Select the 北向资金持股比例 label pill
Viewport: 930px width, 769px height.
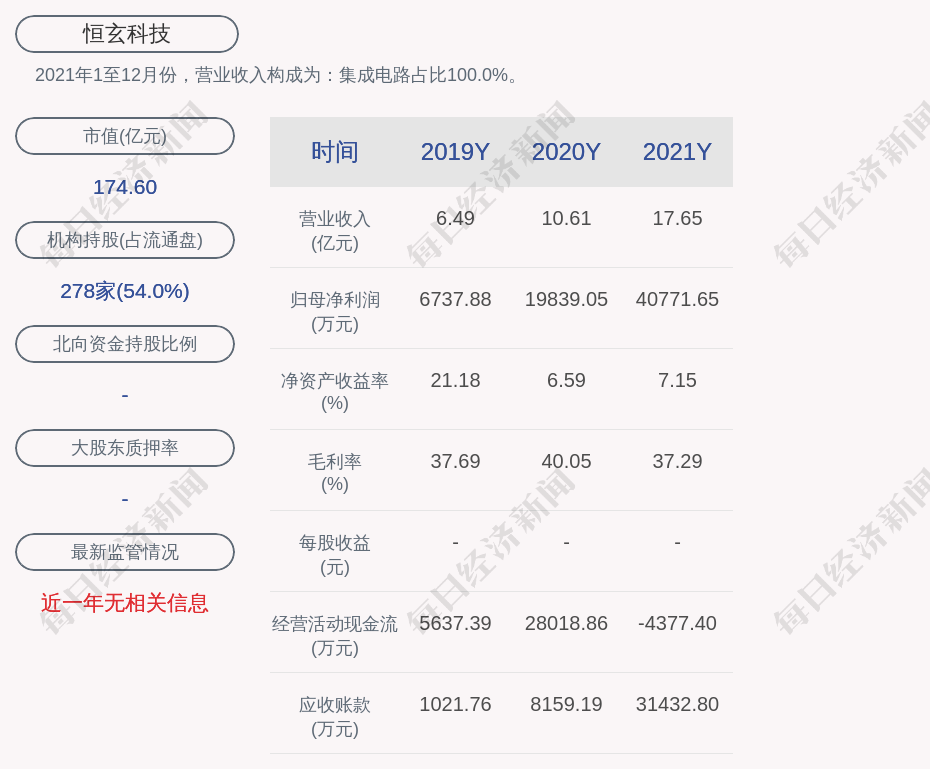tap(125, 344)
